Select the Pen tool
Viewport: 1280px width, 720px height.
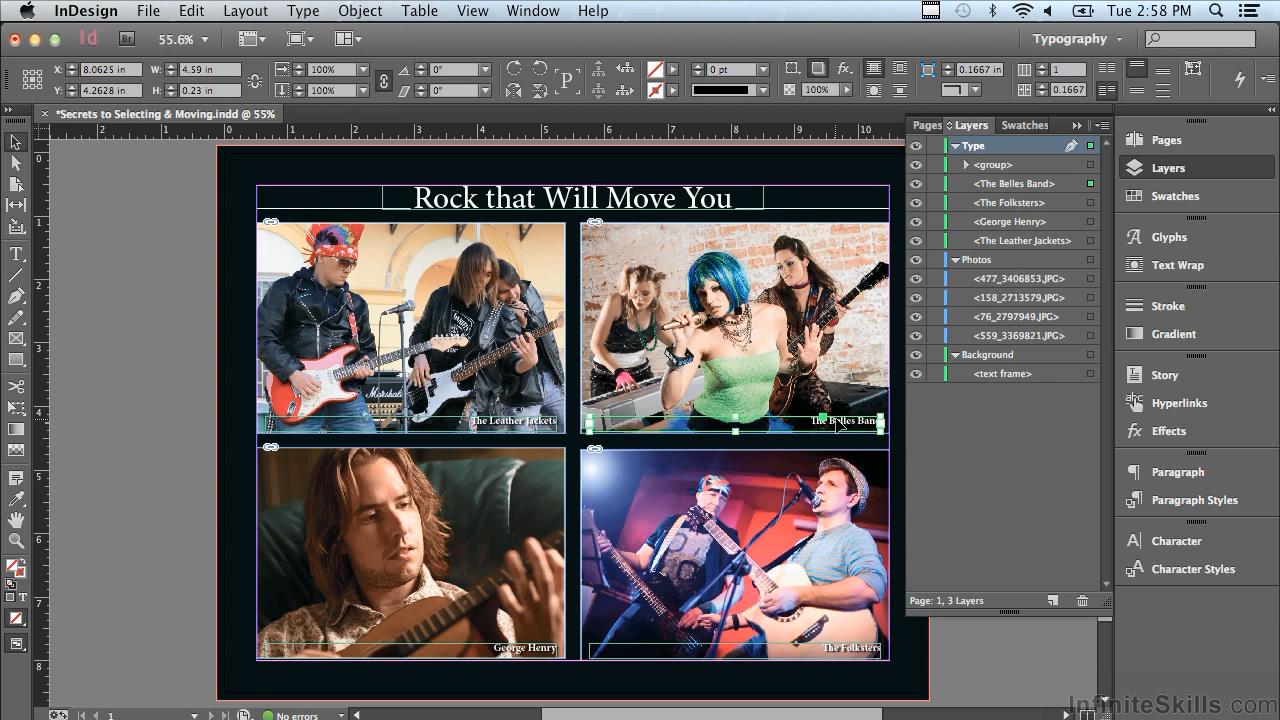[16, 297]
